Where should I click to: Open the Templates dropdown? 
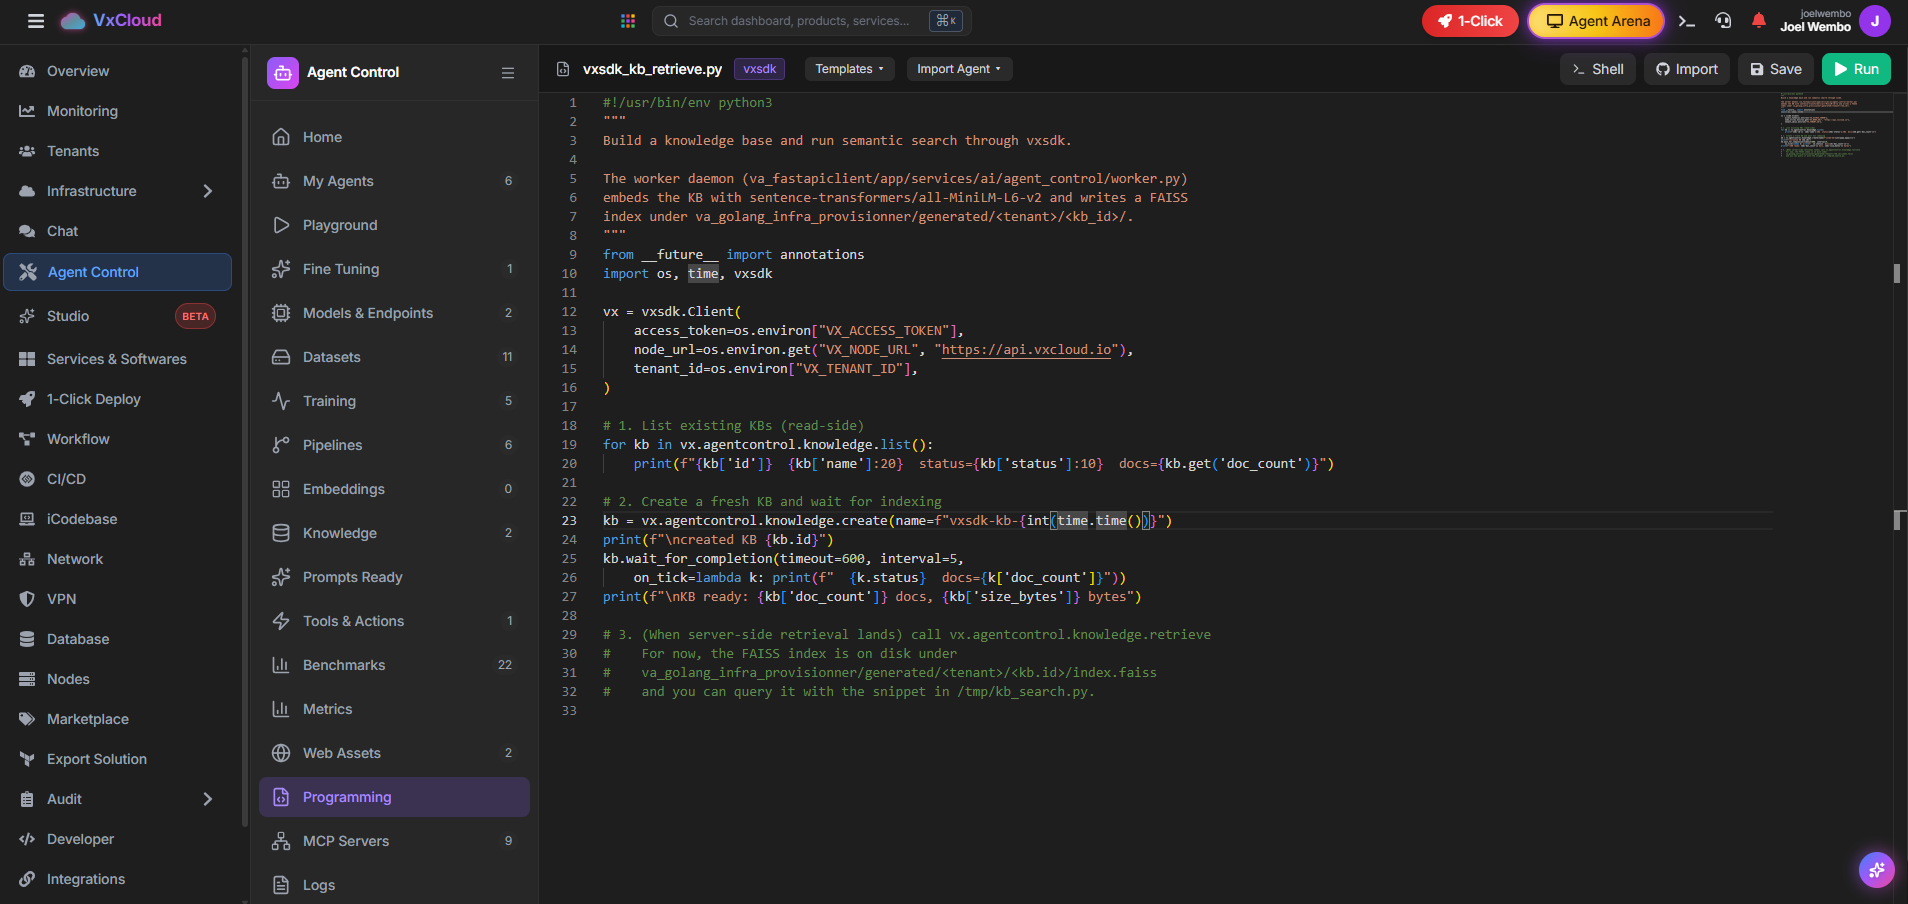point(849,69)
